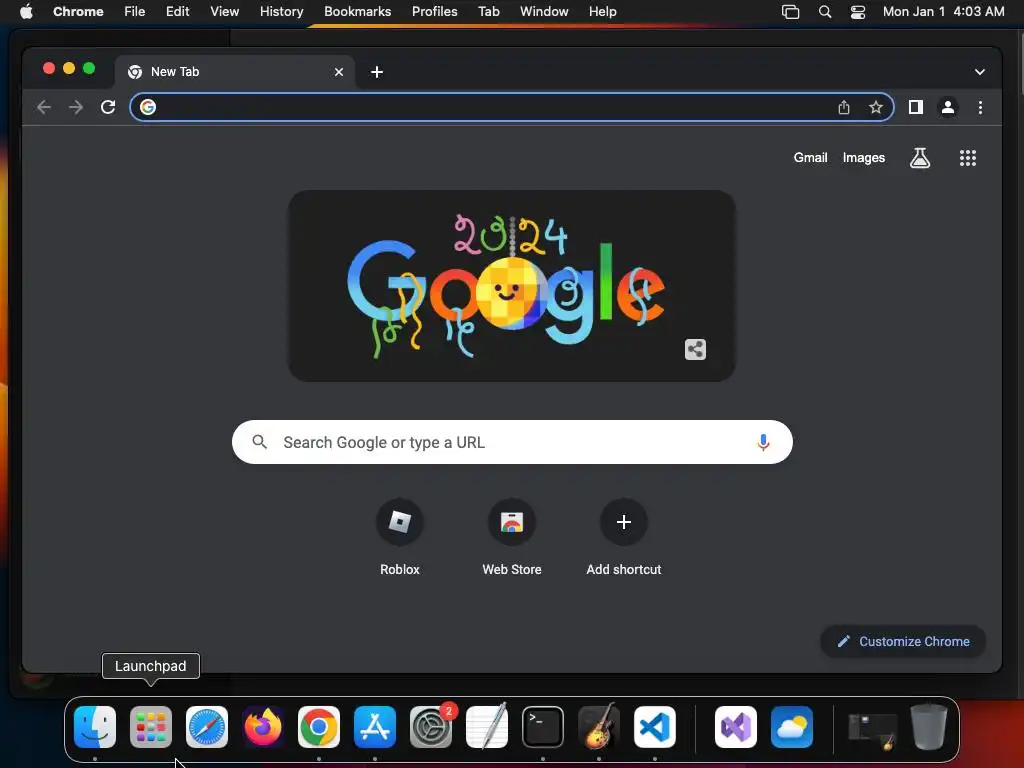Open Trash from the Dock

(929, 727)
